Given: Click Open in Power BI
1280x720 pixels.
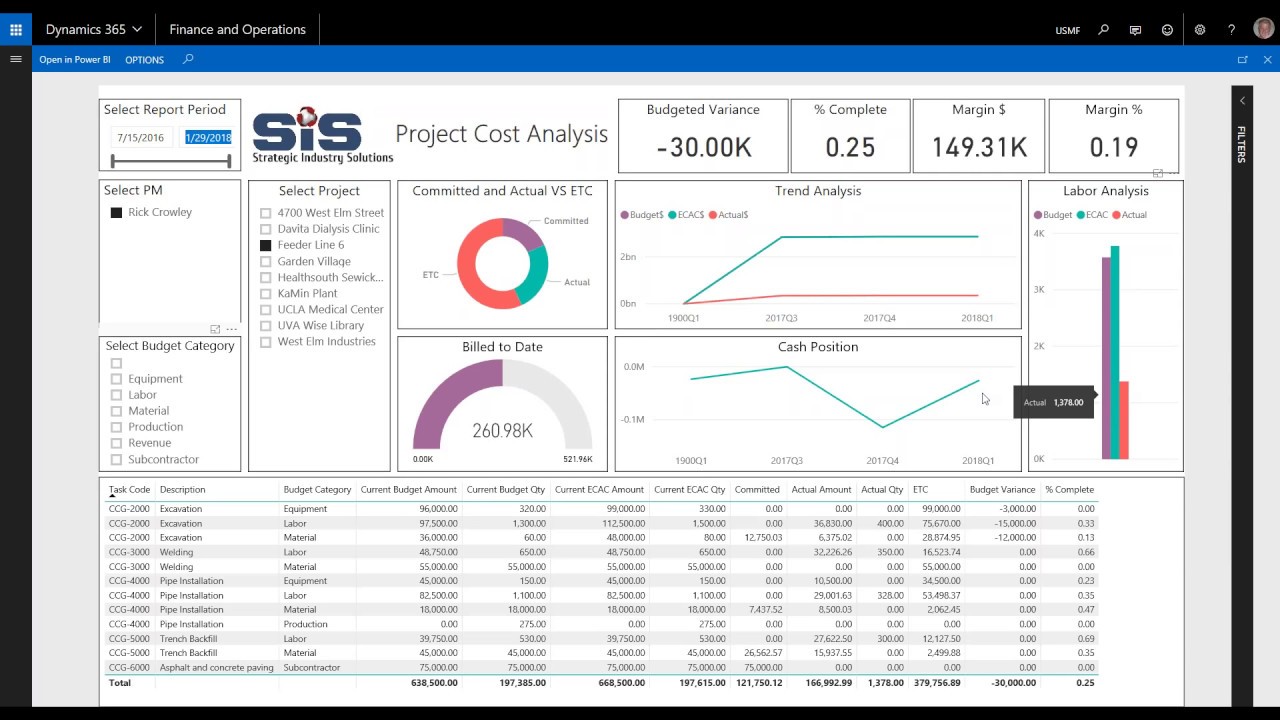Looking at the screenshot, I should (x=75, y=60).
